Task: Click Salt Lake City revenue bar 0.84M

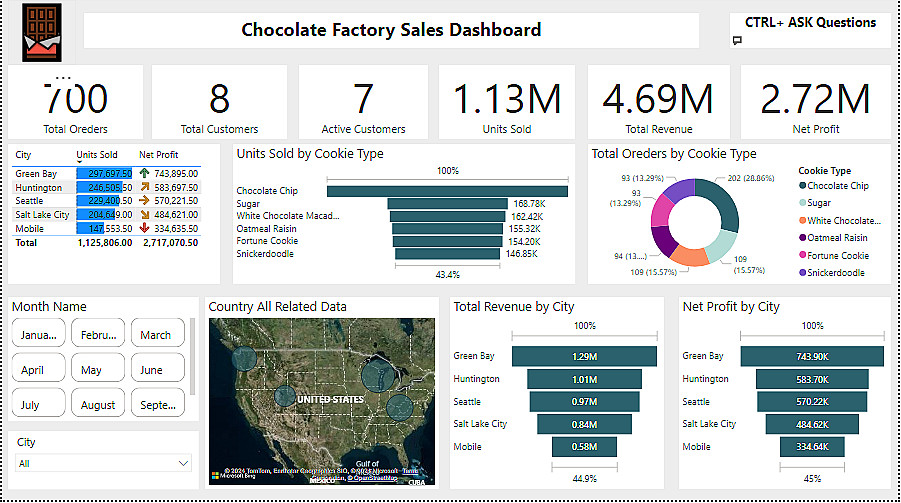Action: [584, 424]
